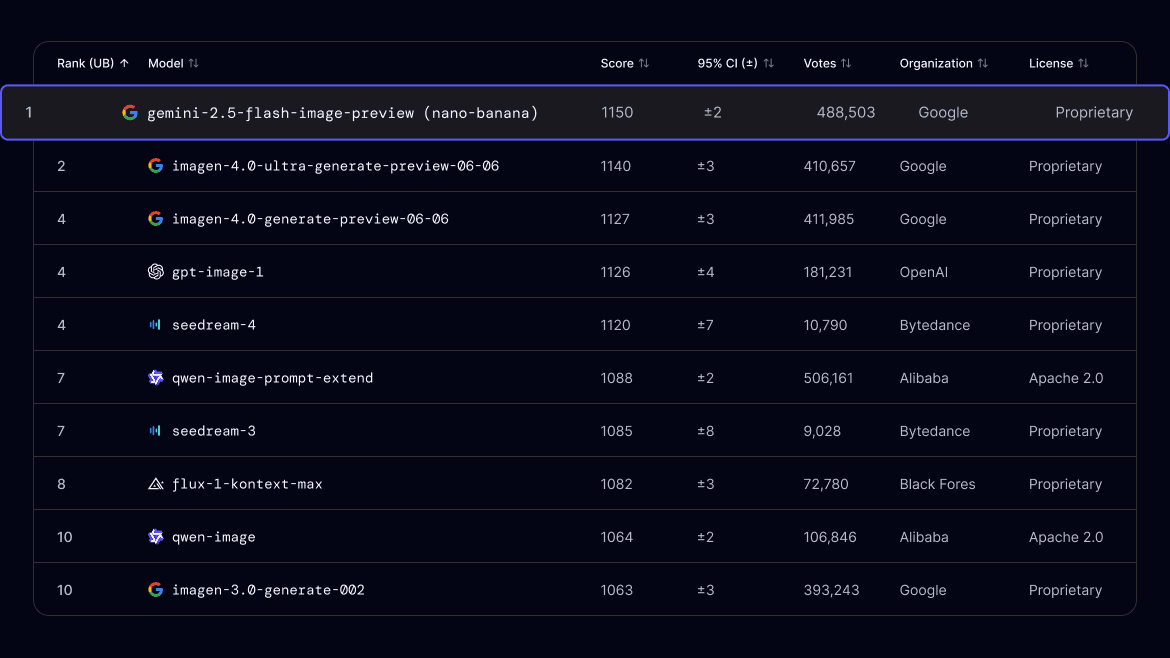Click Google logo beside imagen-4.0-ultra-generate-preview-06-06
Viewport: 1170px width, 658px height.
(156, 166)
